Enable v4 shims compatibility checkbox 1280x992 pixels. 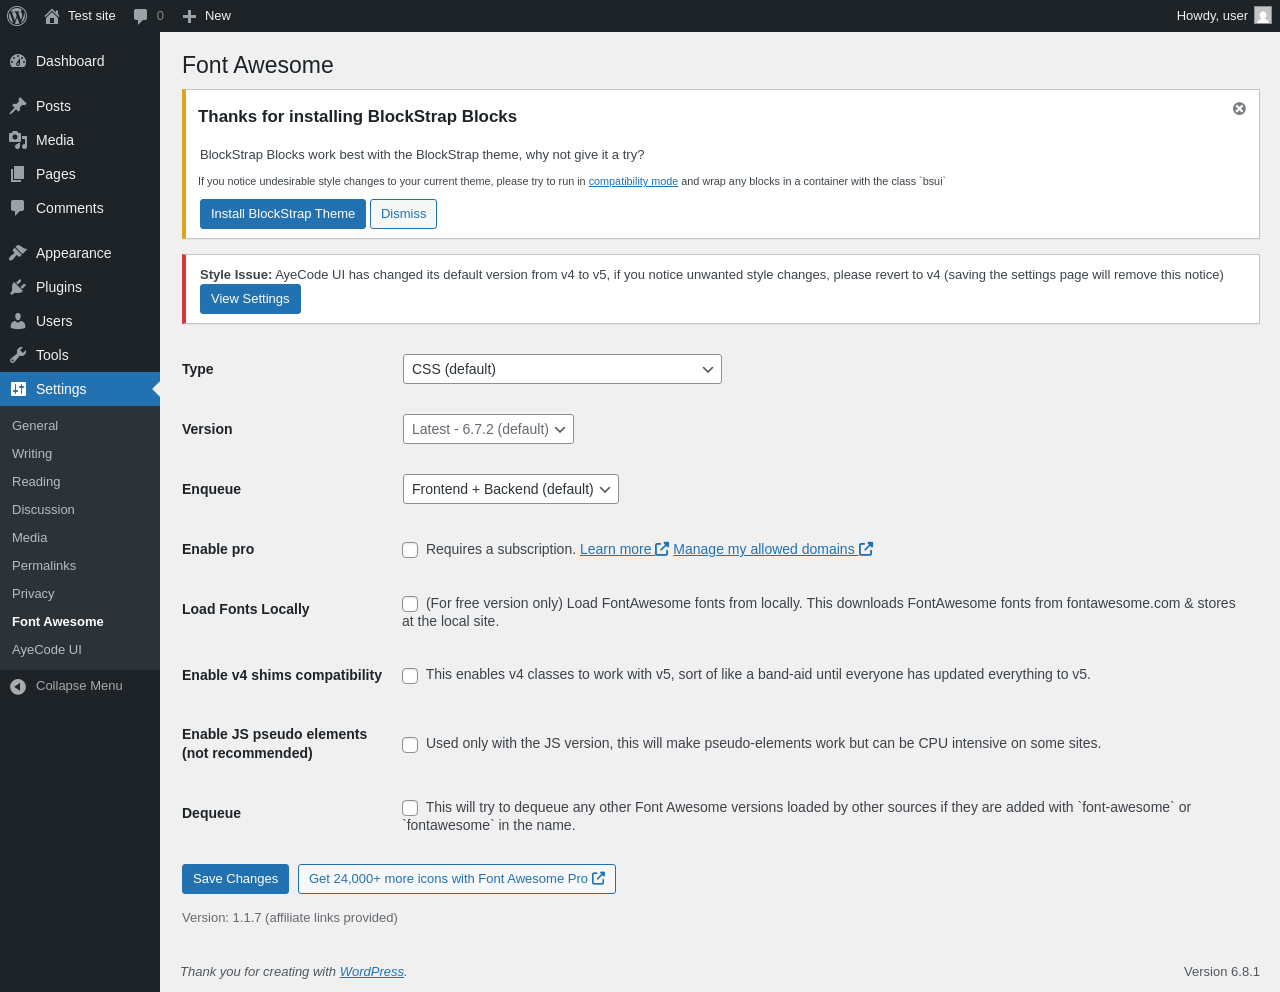(x=410, y=676)
